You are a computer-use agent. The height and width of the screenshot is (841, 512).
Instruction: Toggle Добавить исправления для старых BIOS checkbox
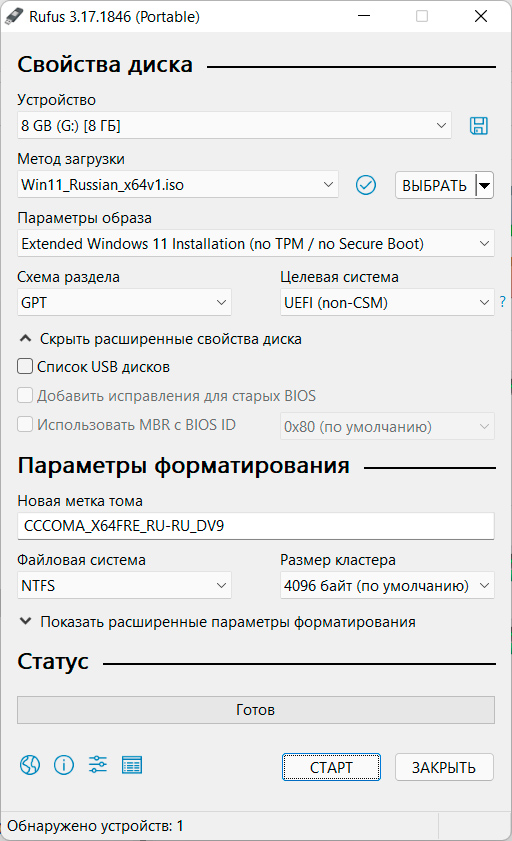pos(25,395)
